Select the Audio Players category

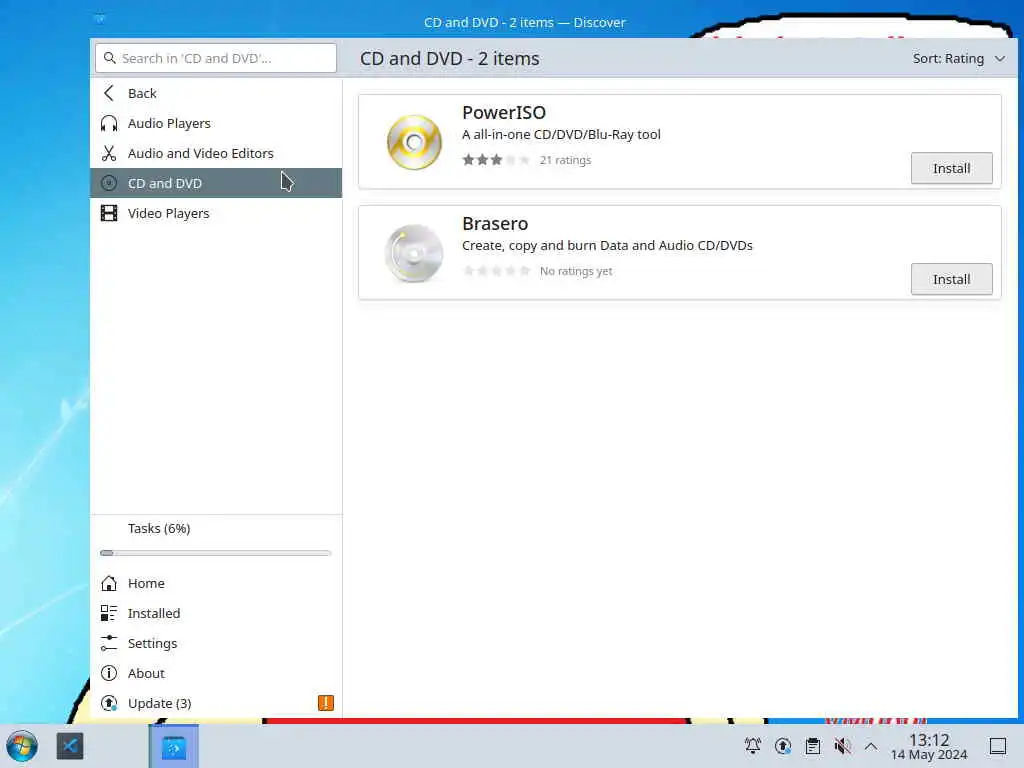[216, 123]
